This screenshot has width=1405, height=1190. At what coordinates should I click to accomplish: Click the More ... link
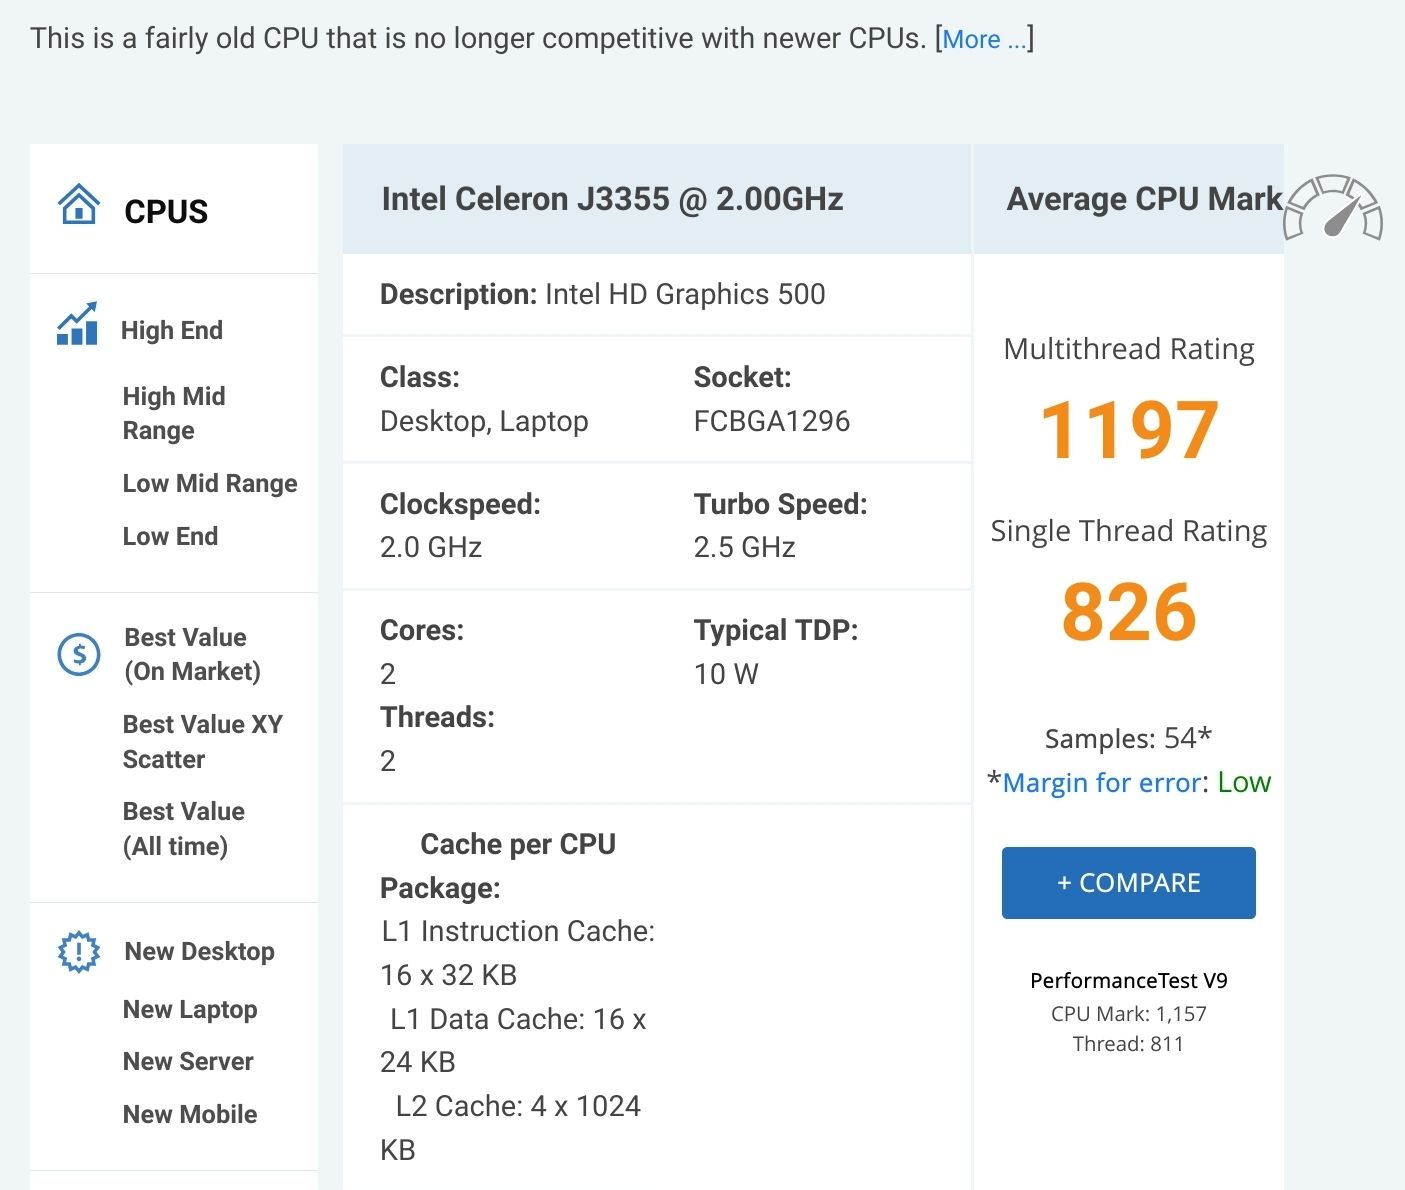[x=985, y=39]
